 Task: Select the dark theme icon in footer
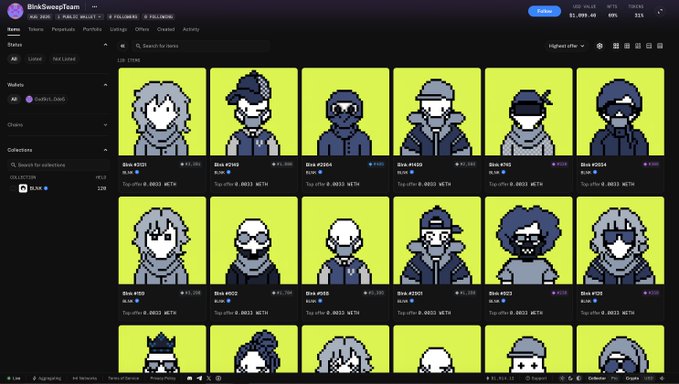[x=570, y=378]
